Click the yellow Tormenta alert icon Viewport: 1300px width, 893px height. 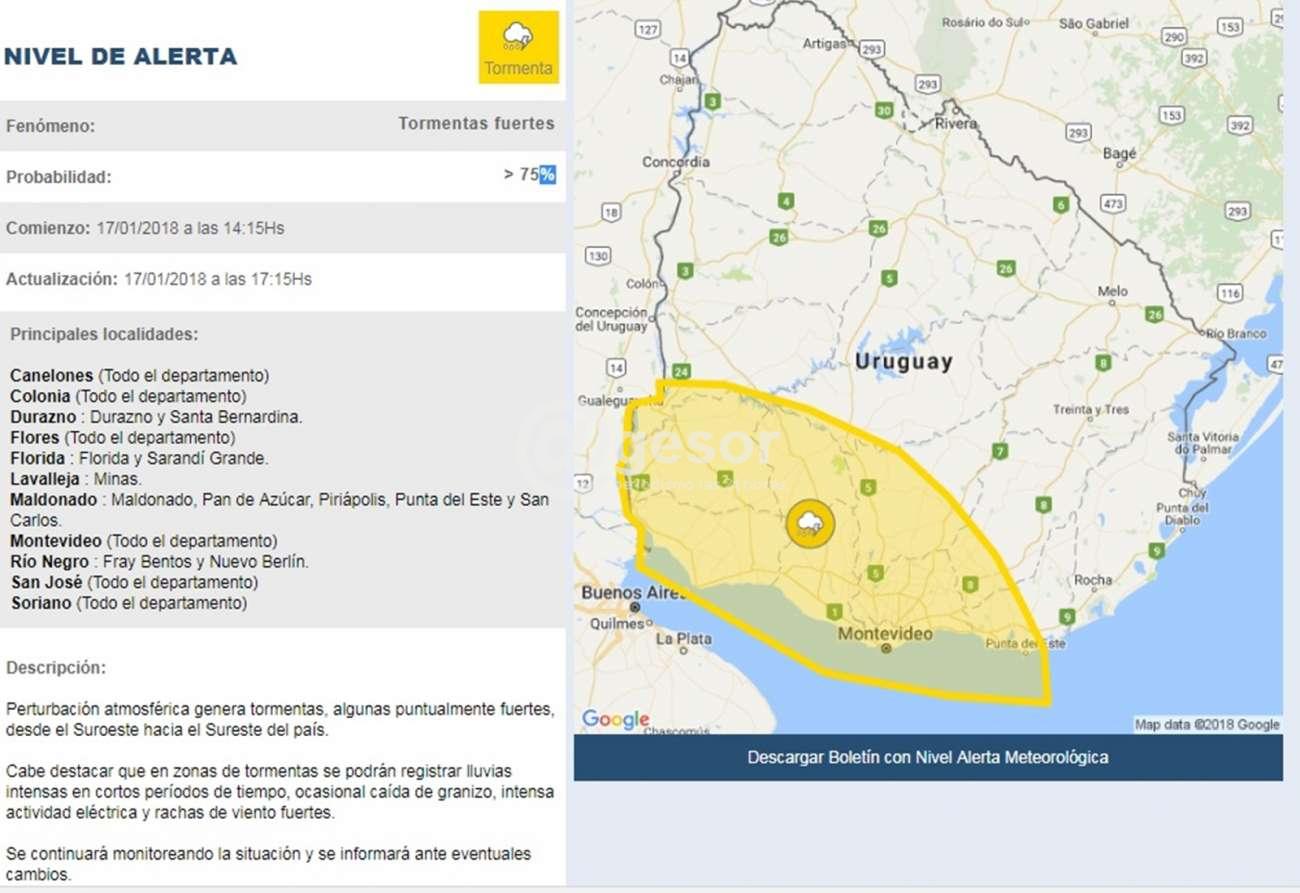pyautogui.click(x=518, y=47)
